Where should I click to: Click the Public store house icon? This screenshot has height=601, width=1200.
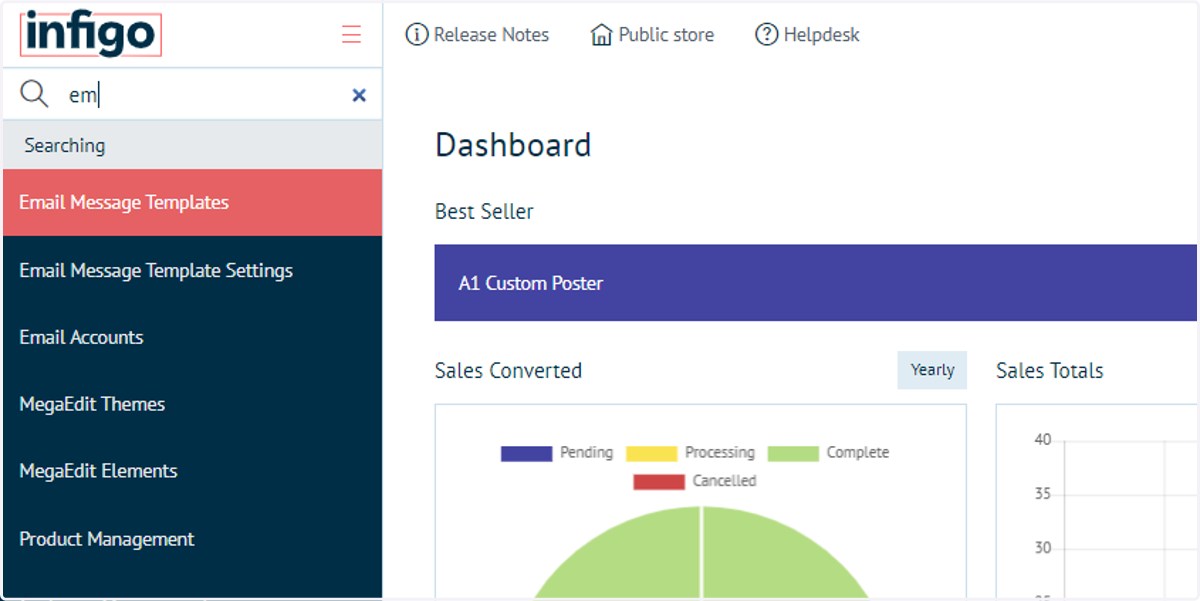click(601, 35)
